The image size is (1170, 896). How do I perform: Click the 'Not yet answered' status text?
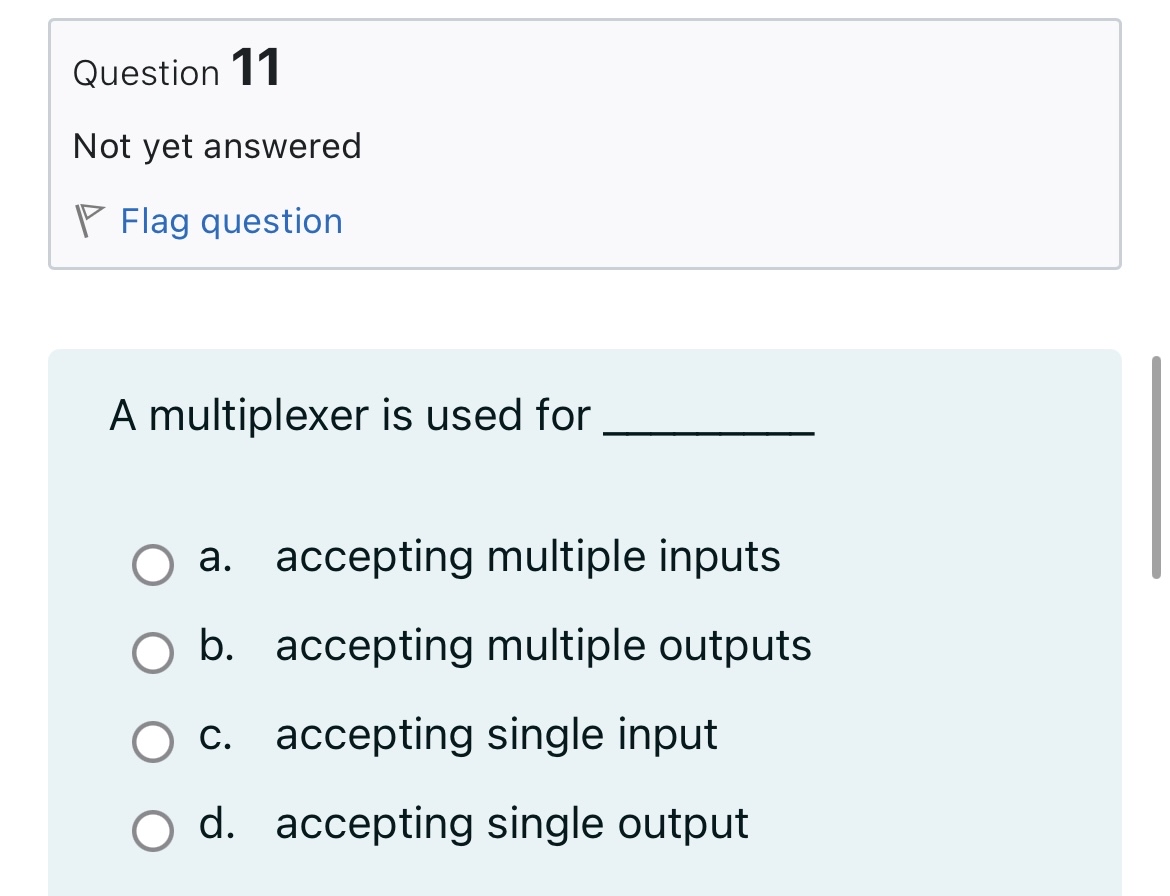[x=216, y=146]
